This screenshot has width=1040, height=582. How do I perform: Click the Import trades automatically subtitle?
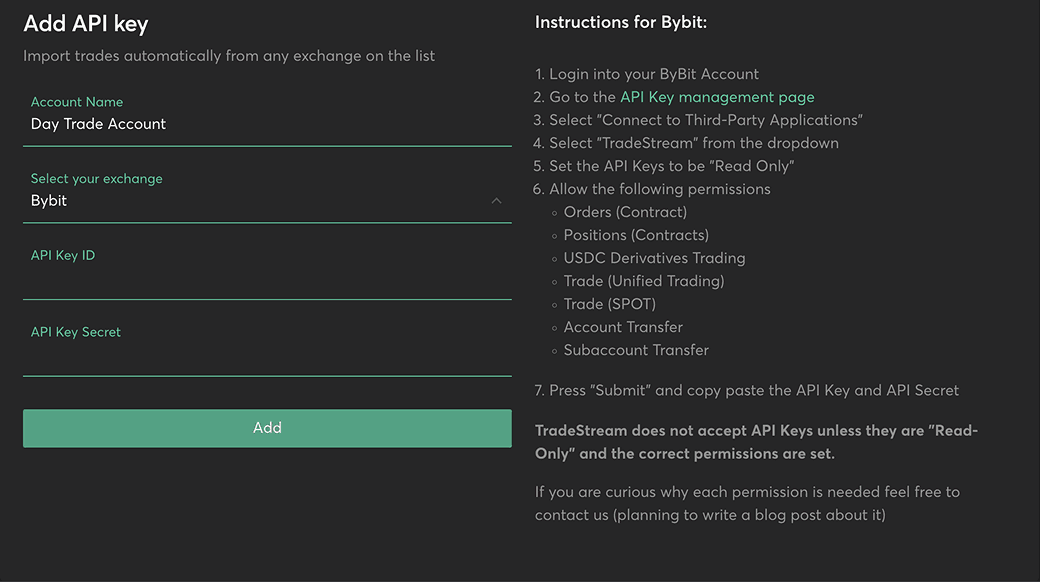[229, 56]
